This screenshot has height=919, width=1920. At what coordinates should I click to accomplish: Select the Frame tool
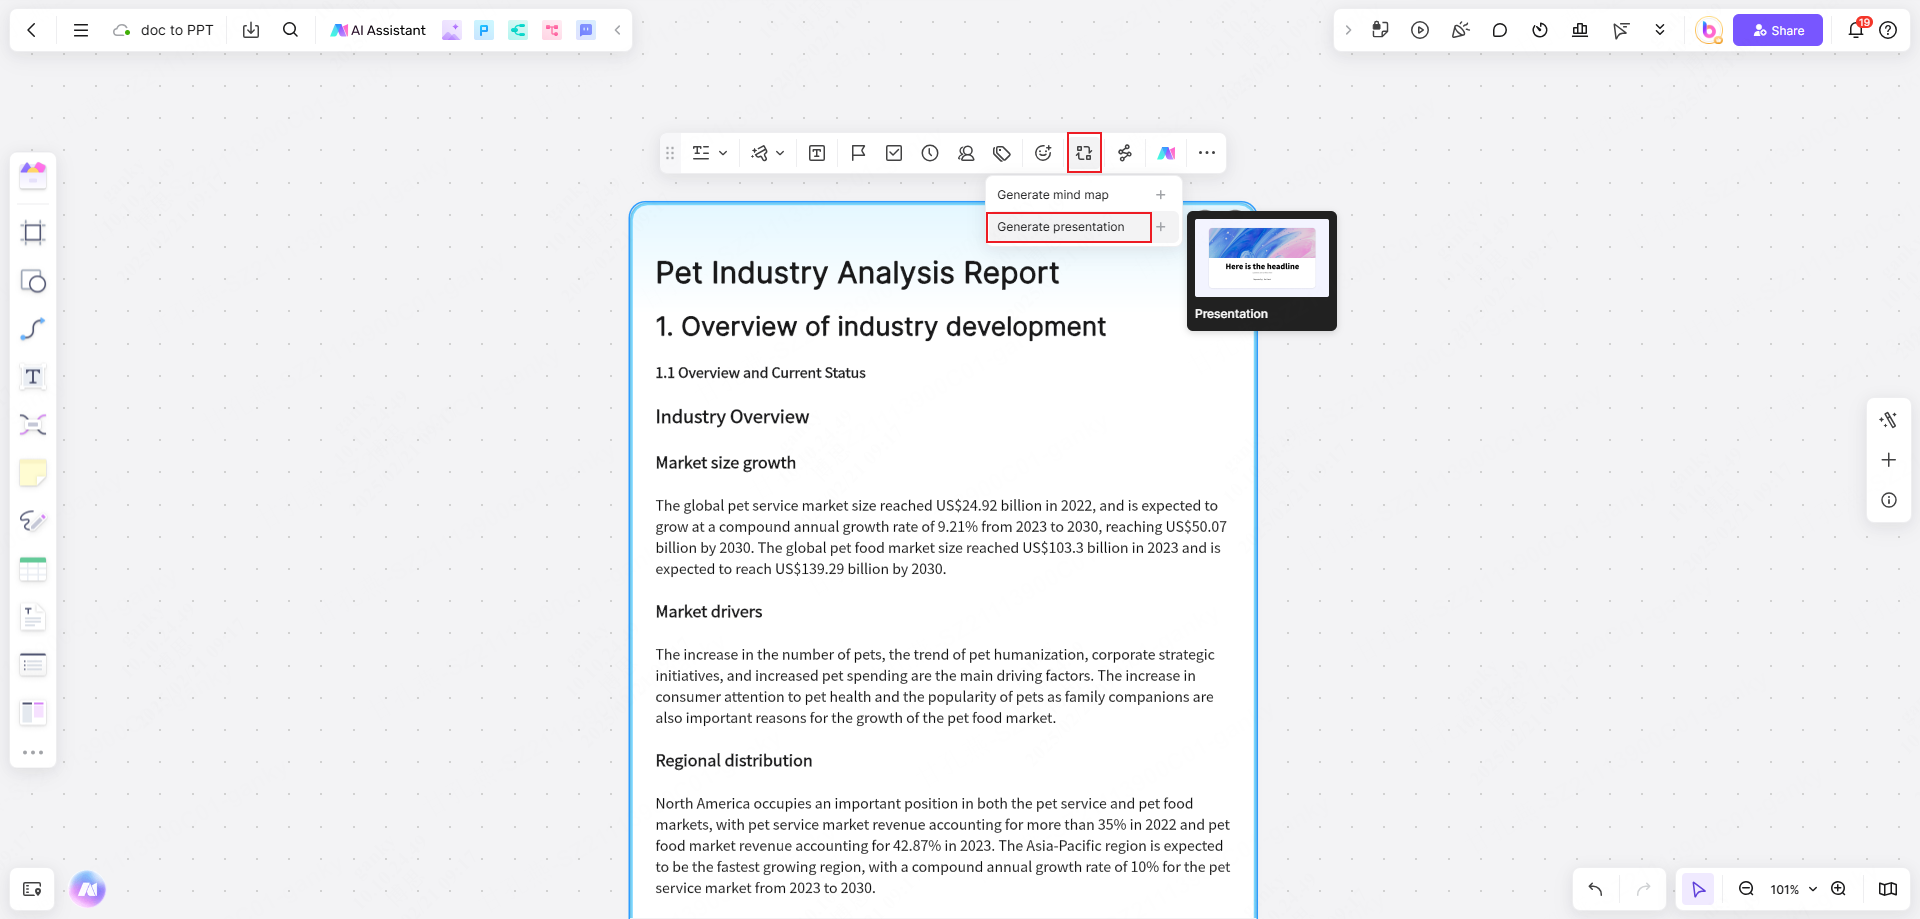tap(33, 233)
